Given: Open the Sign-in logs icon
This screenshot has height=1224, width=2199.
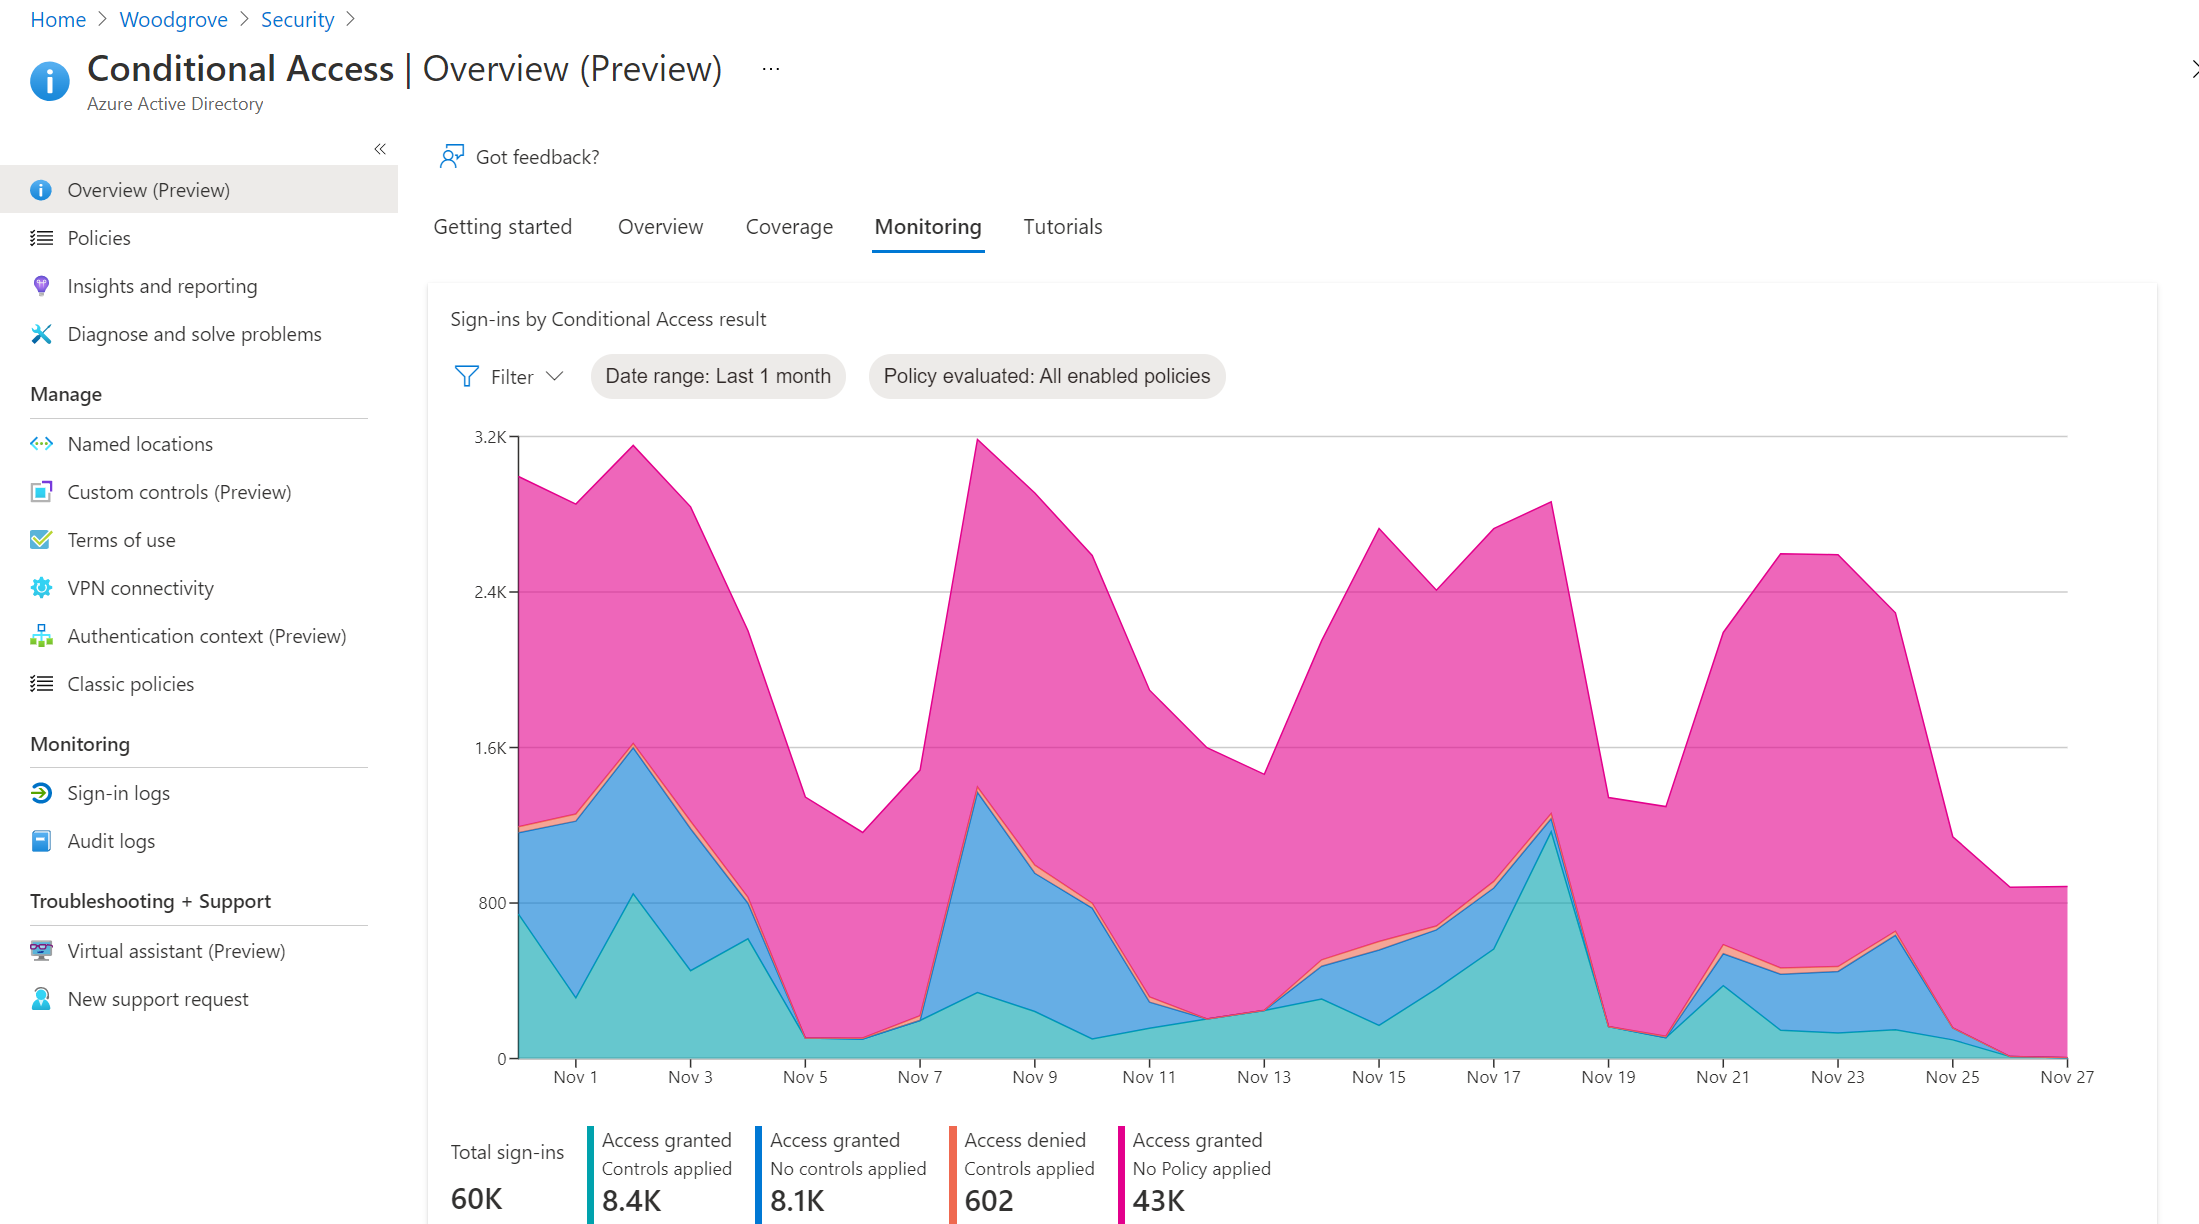Looking at the screenshot, I should pos(41,793).
